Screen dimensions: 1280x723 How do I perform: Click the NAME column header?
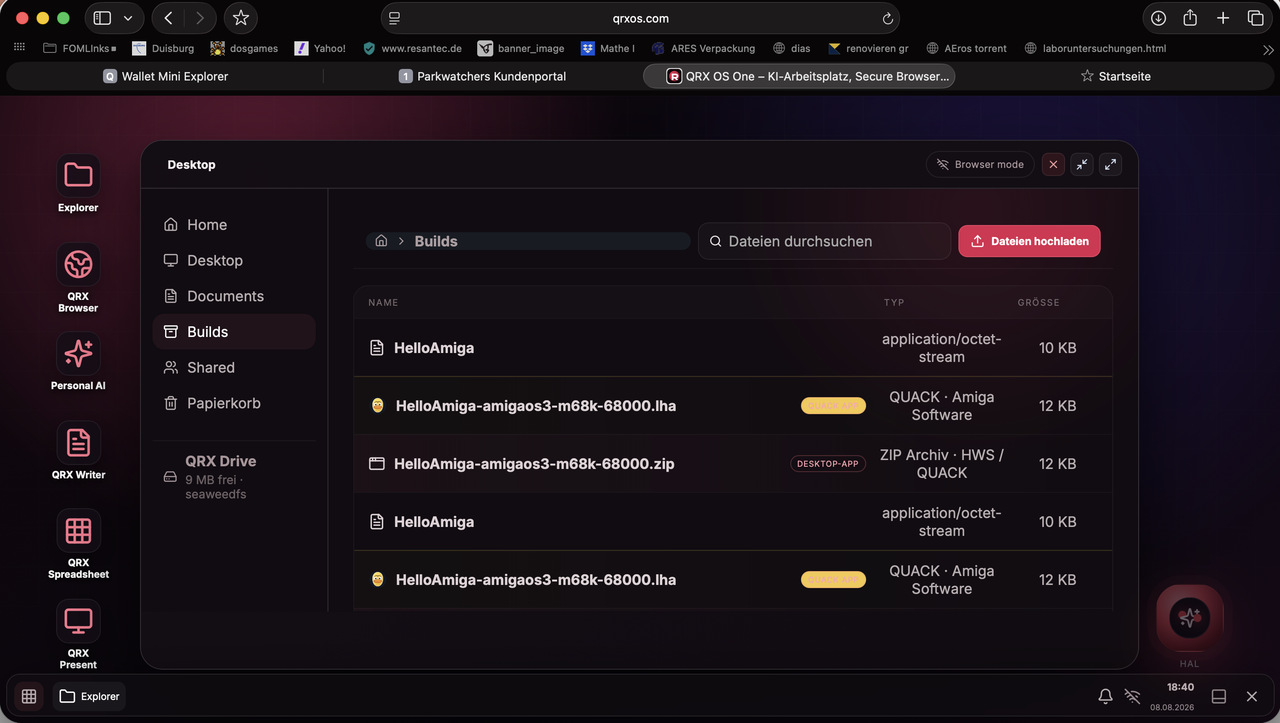(x=383, y=302)
